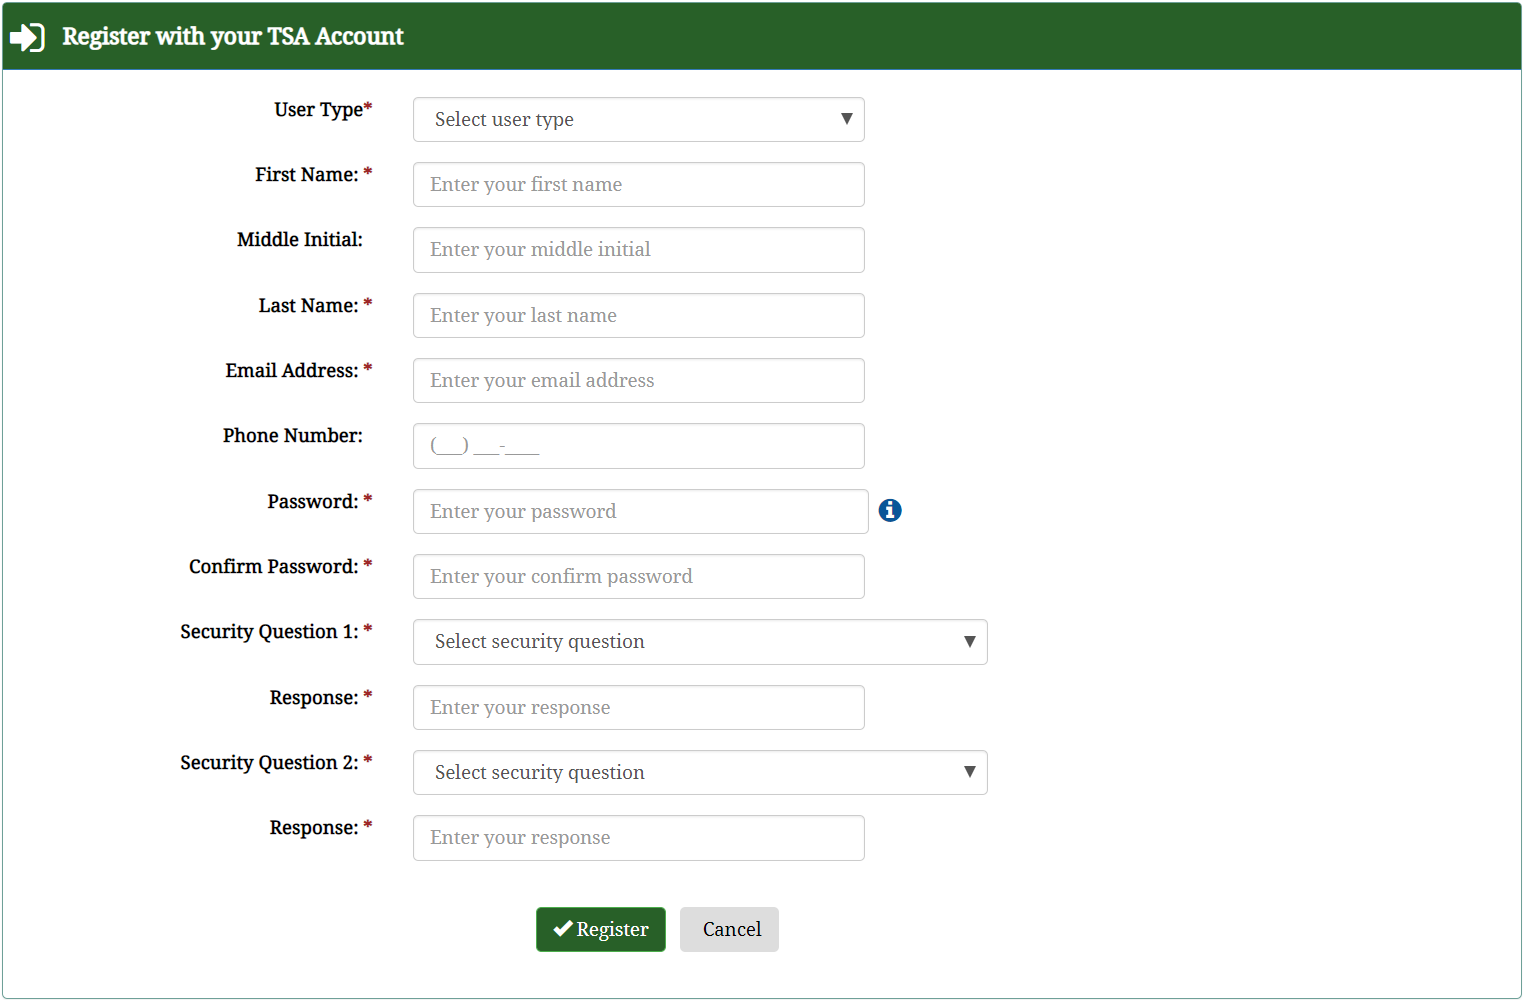
Task: Click the Register with your TSA Account heading
Action: [x=233, y=37]
